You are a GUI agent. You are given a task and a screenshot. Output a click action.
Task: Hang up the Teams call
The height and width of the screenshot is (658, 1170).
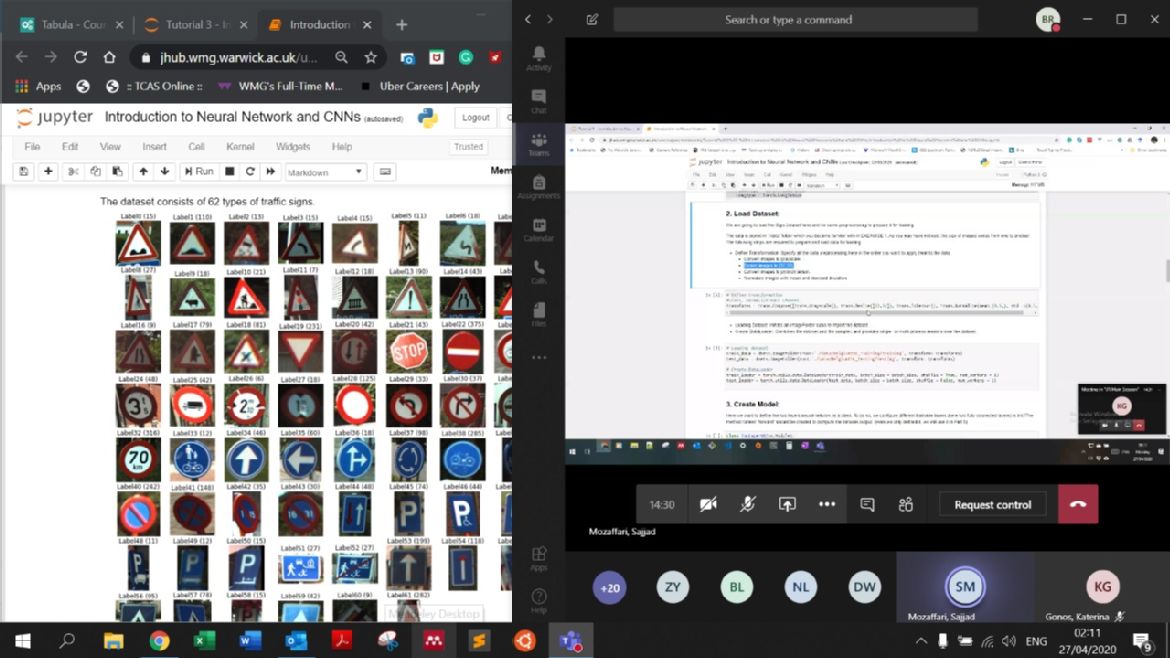[x=1077, y=505]
